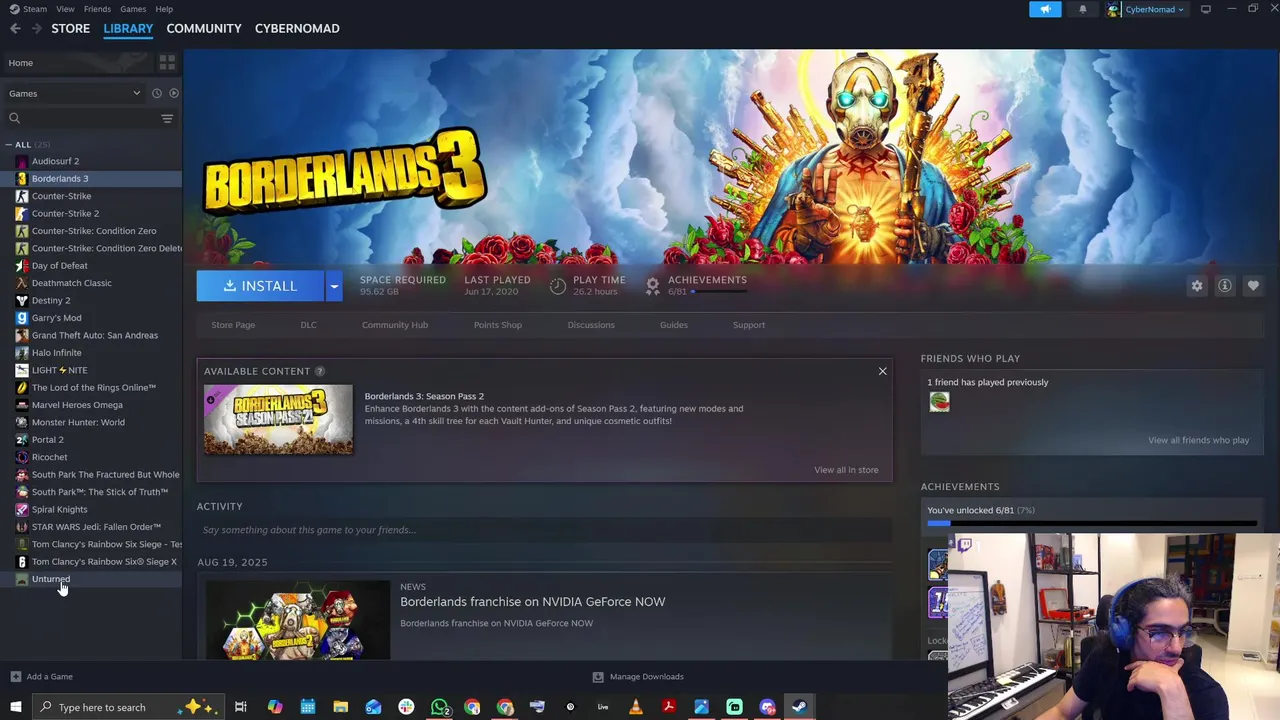
Task: Click the library search magnifier icon
Action: [14, 118]
